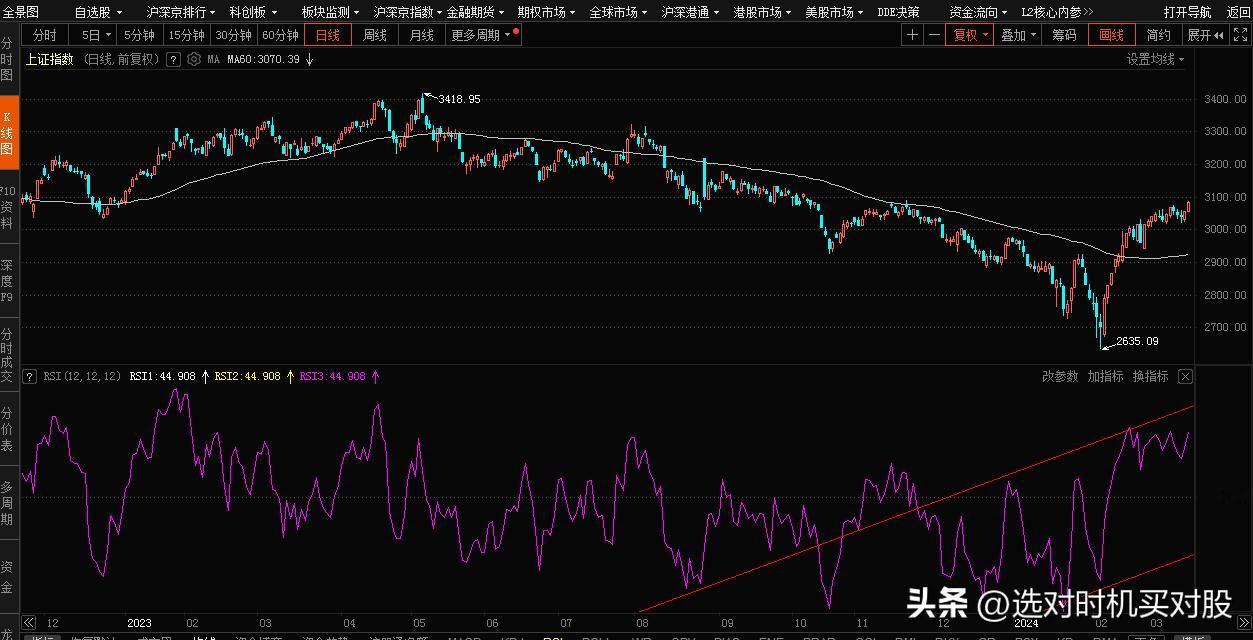Viewport: 1253px width, 640px height.
Task: Open 分时成交 in the left sidebar
Action: tap(7, 355)
